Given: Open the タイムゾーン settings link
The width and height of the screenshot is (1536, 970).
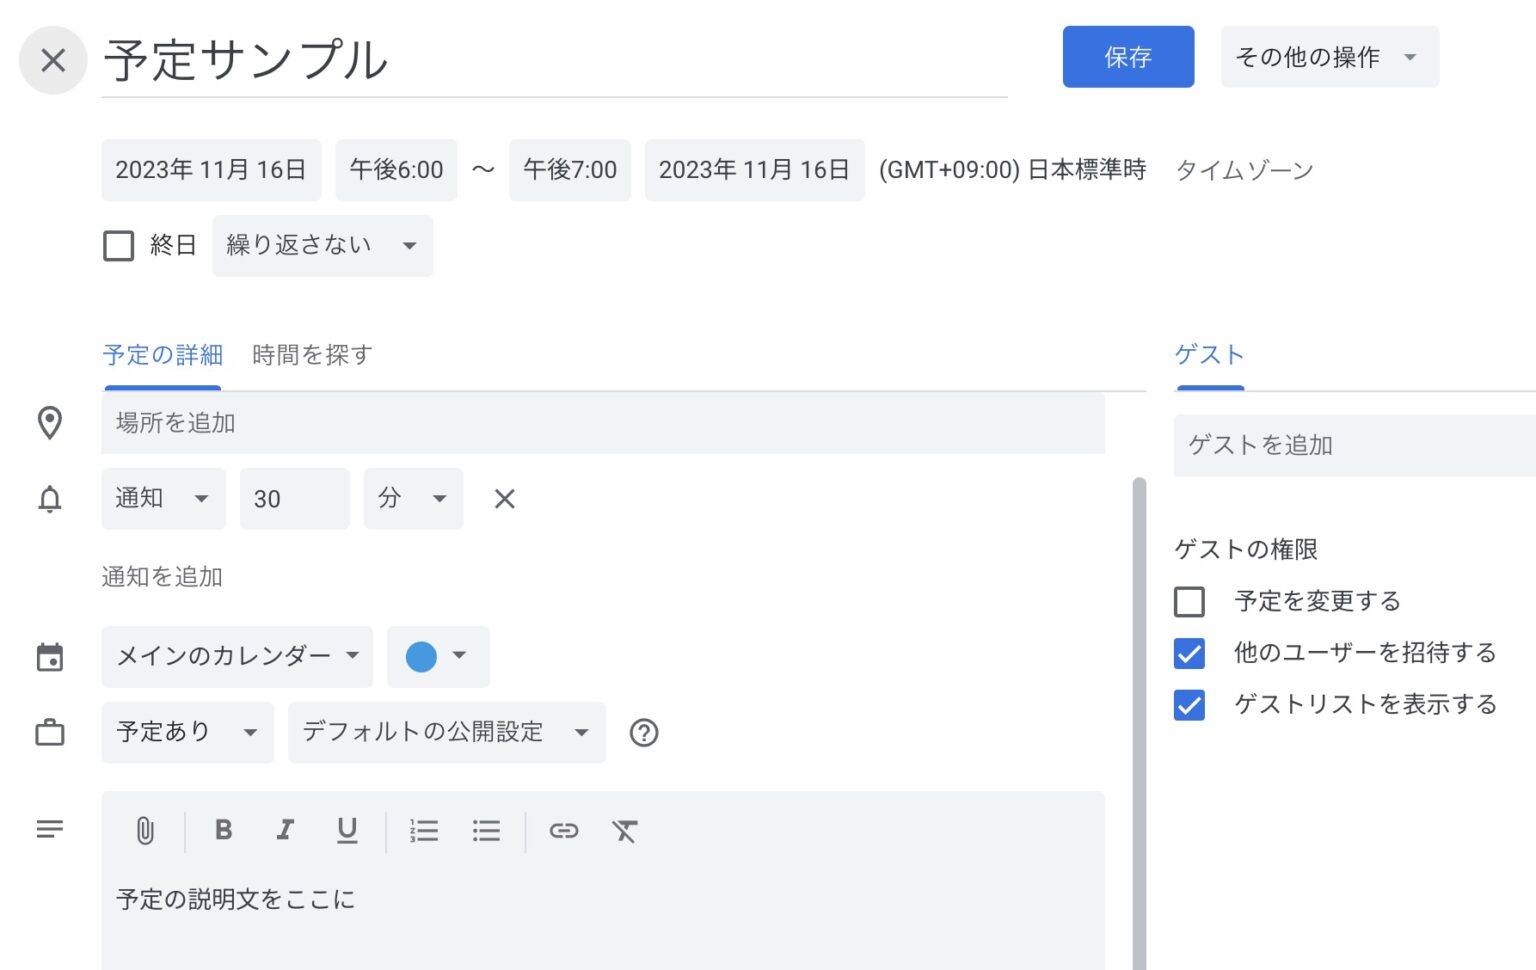Looking at the screenshot, I should (1245, 170).
